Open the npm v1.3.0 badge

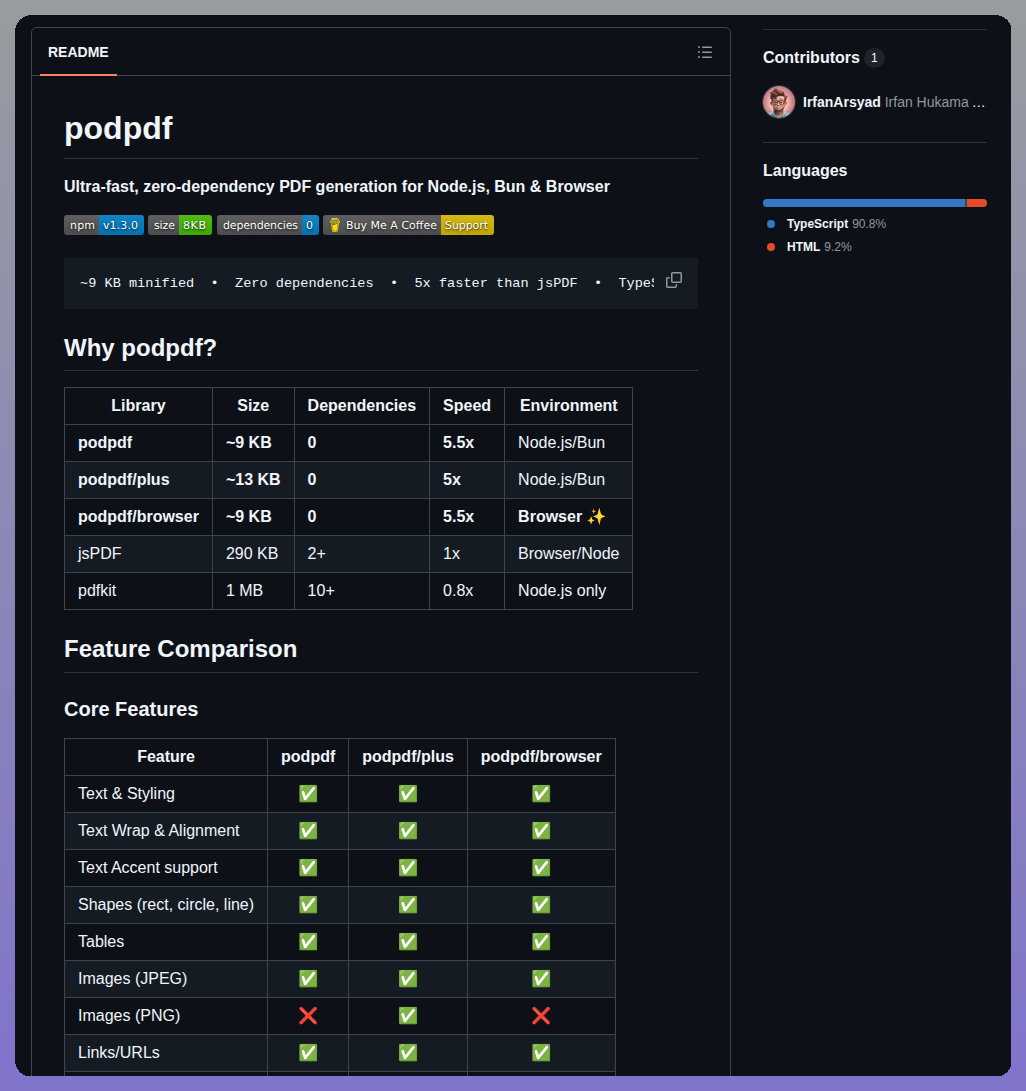coord(104,225)
